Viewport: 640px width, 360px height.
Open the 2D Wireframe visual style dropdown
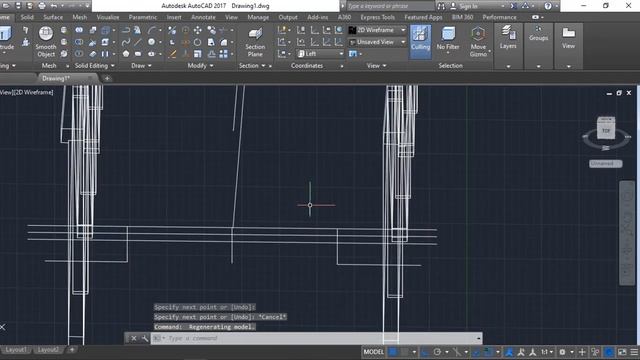click(378, 30)
